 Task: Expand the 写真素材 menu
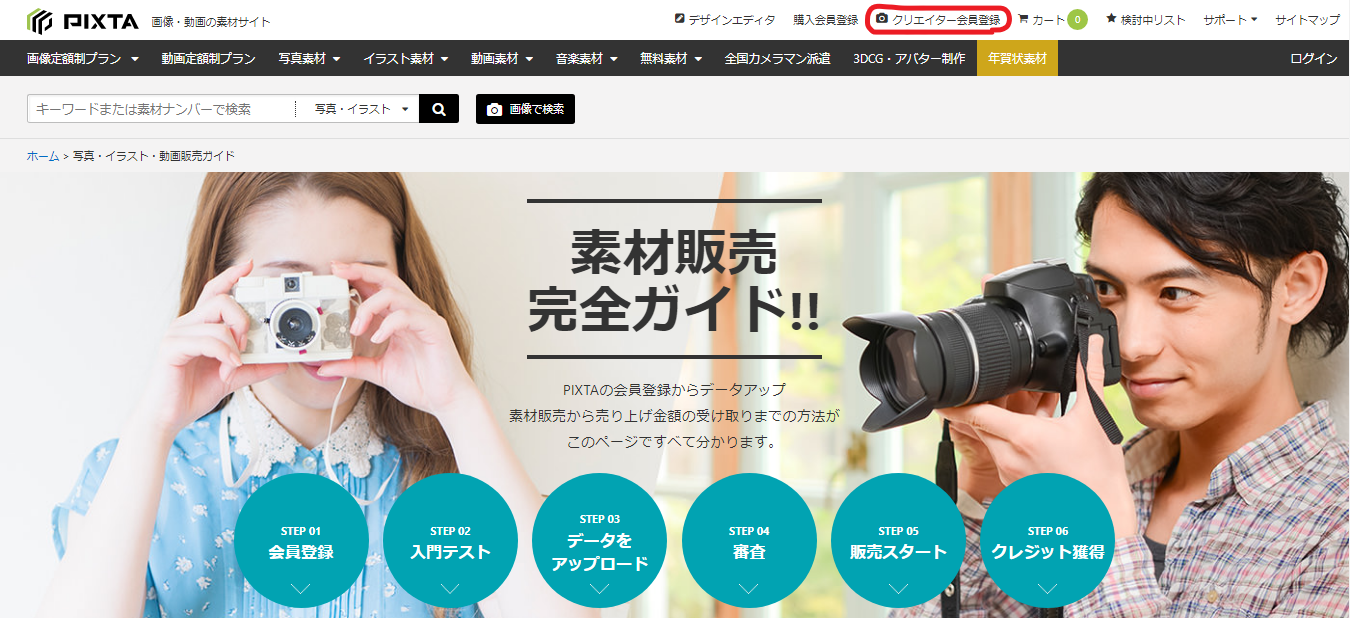coord(309,58)
